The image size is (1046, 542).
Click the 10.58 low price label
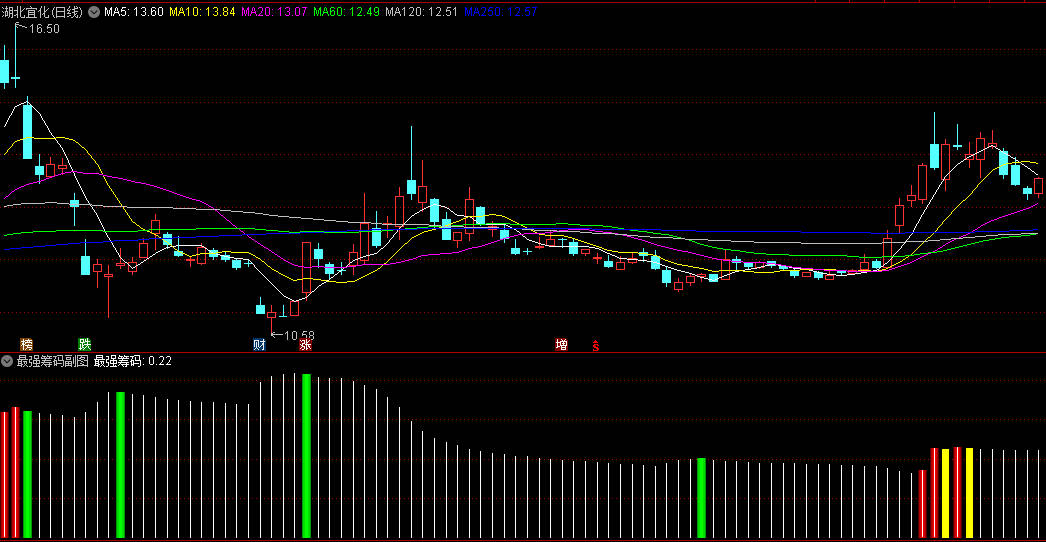coord(299,335)
